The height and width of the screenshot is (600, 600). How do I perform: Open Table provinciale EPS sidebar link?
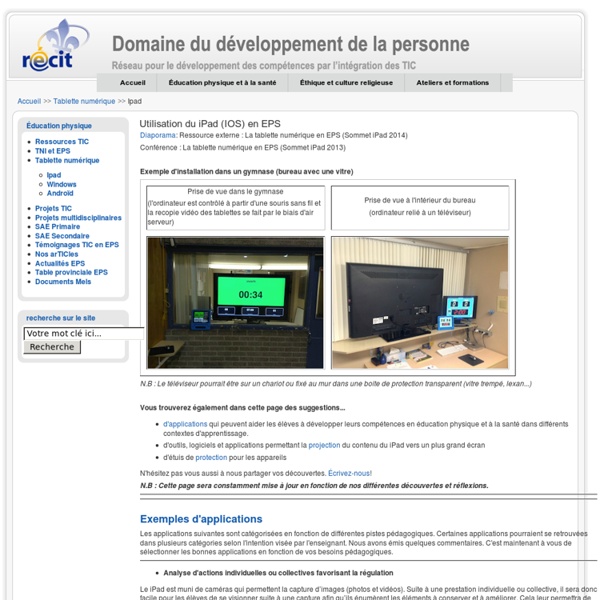point(72,272)
